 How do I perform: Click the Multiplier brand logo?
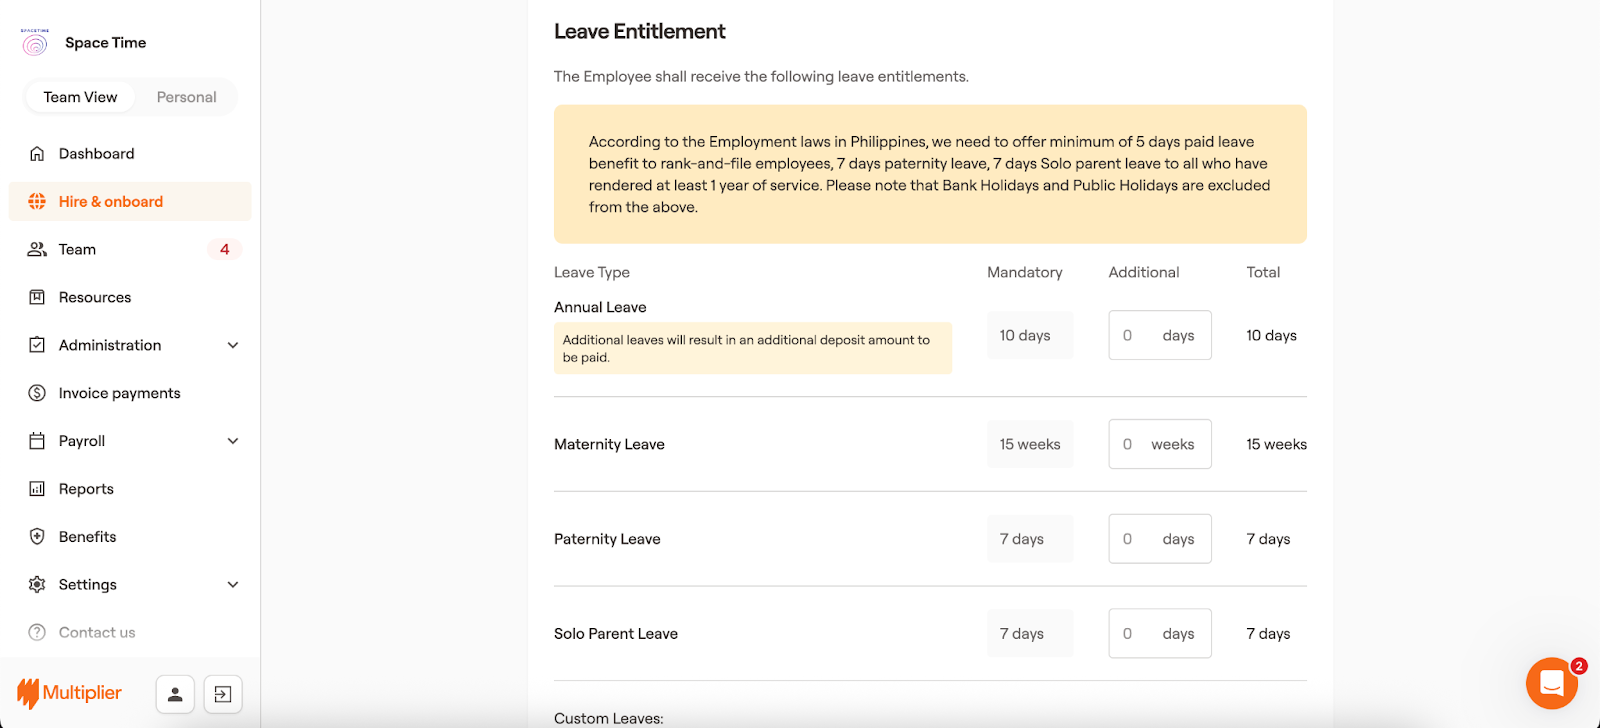(x=69, y=693)
